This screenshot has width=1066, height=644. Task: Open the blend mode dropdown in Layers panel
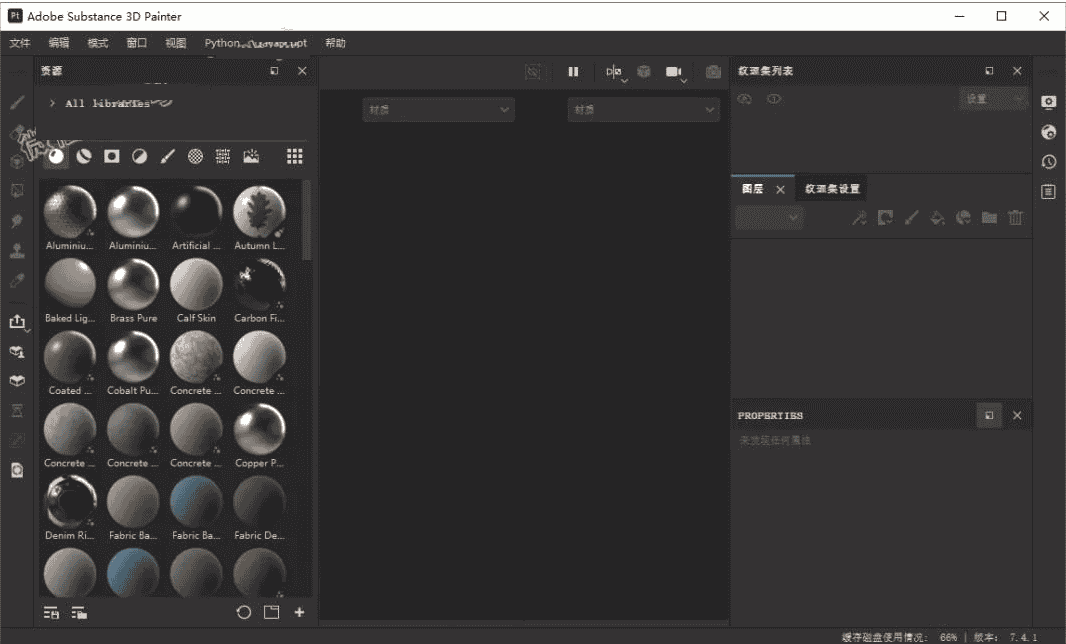click(x=769, y=217)
